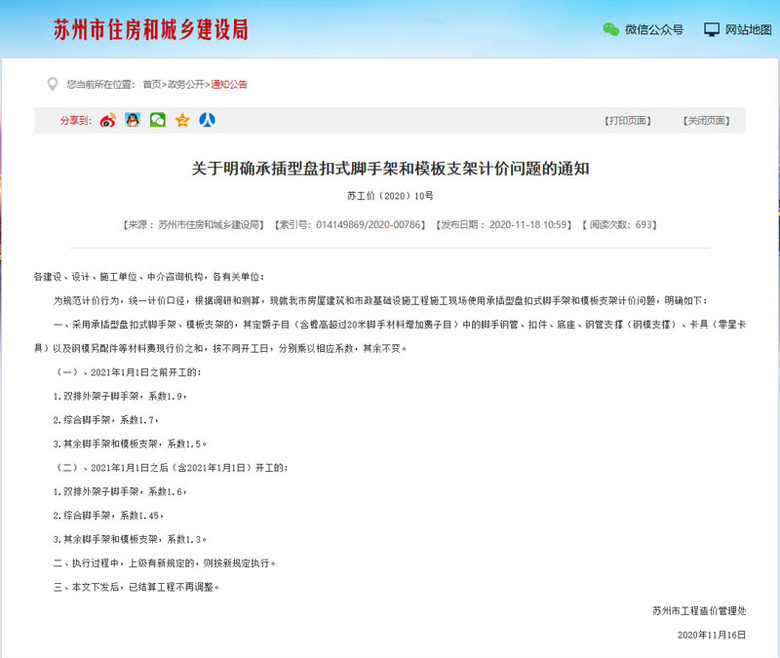Click the notice title heading
Viewport: 780px width, 658px height.
click(x=390, y=168)
